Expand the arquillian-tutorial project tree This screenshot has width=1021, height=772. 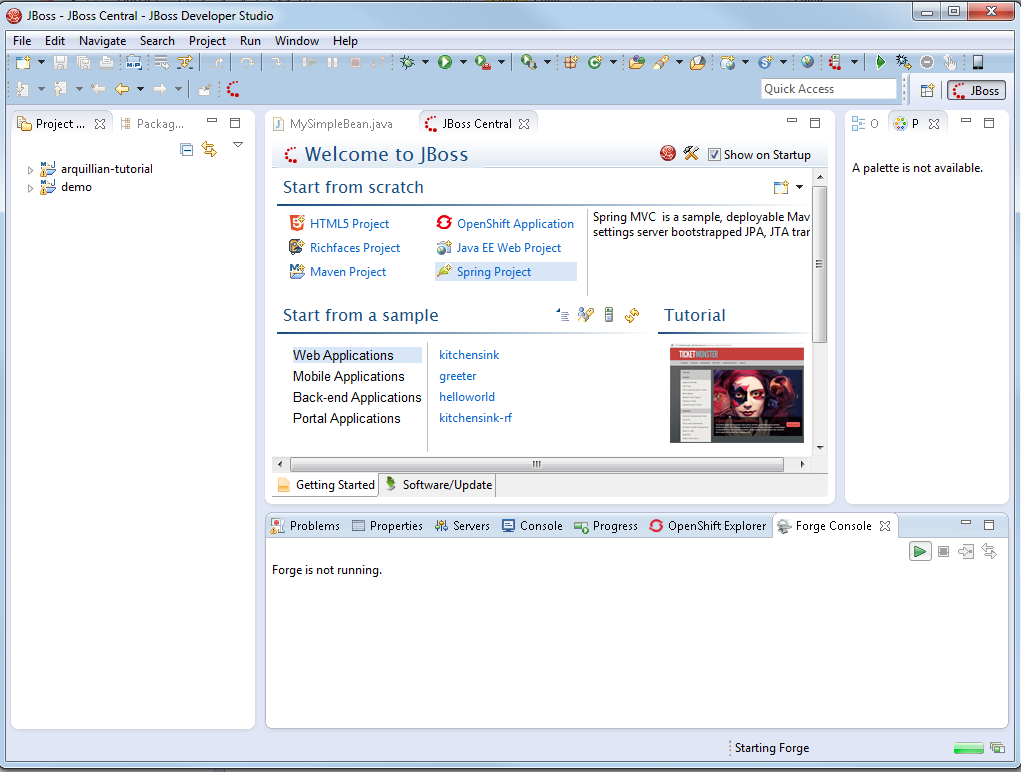coord(30,170)
